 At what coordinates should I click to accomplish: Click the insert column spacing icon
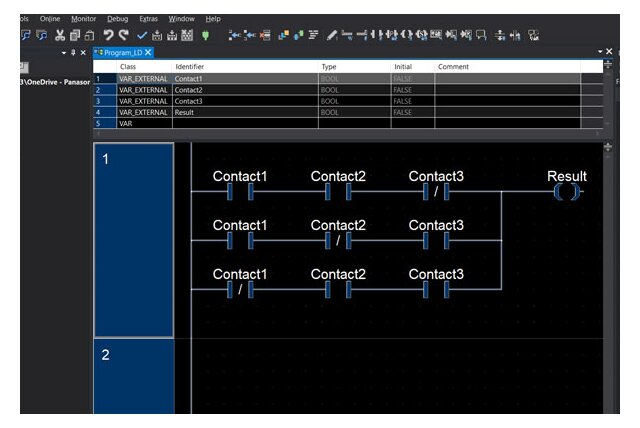[515, 36]
